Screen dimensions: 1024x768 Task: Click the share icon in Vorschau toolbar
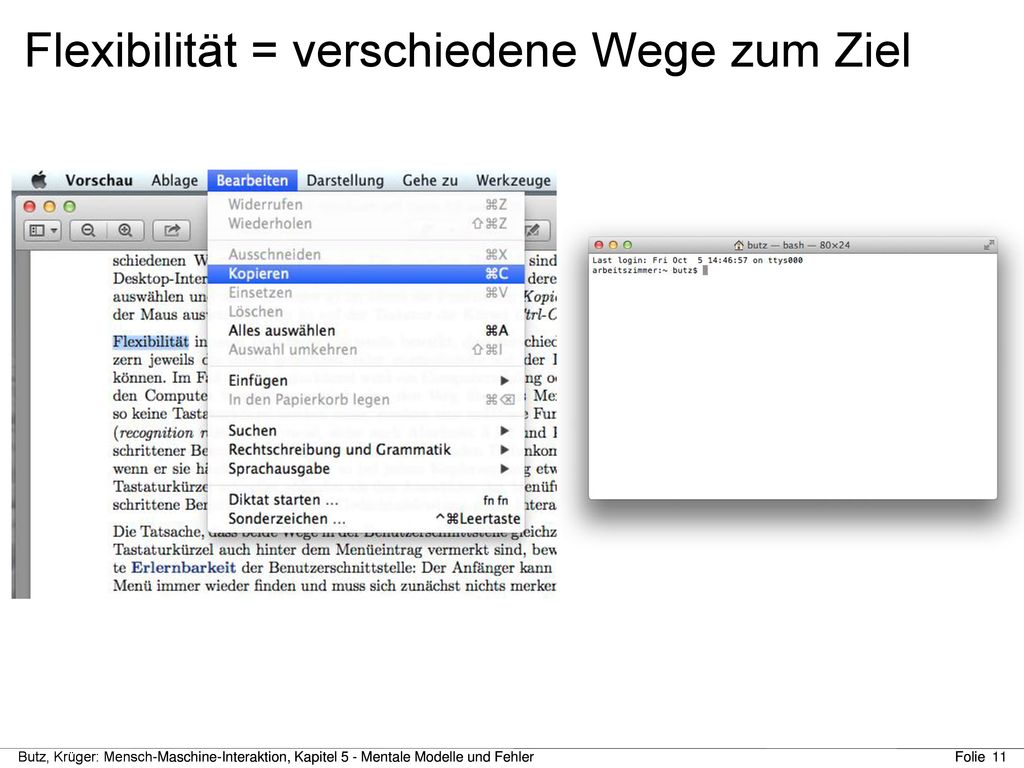pyautogui.click(x=172, y=230)
